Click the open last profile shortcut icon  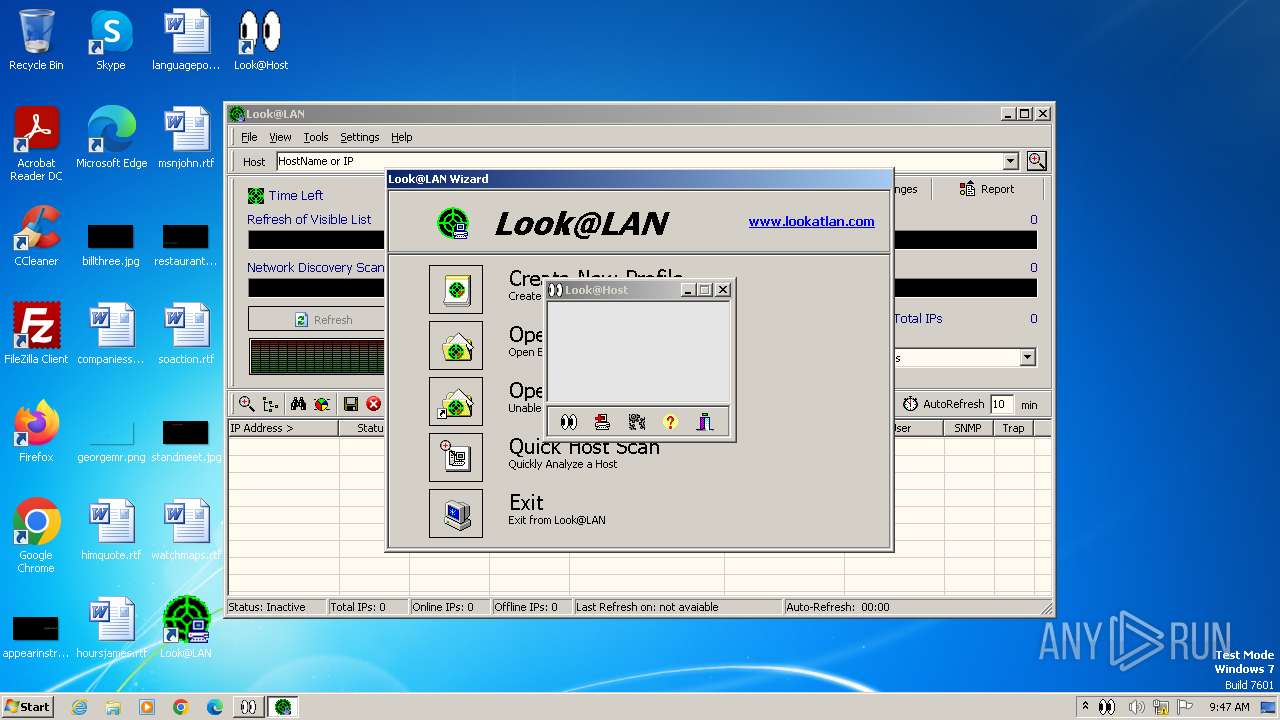tap(456, 401)
